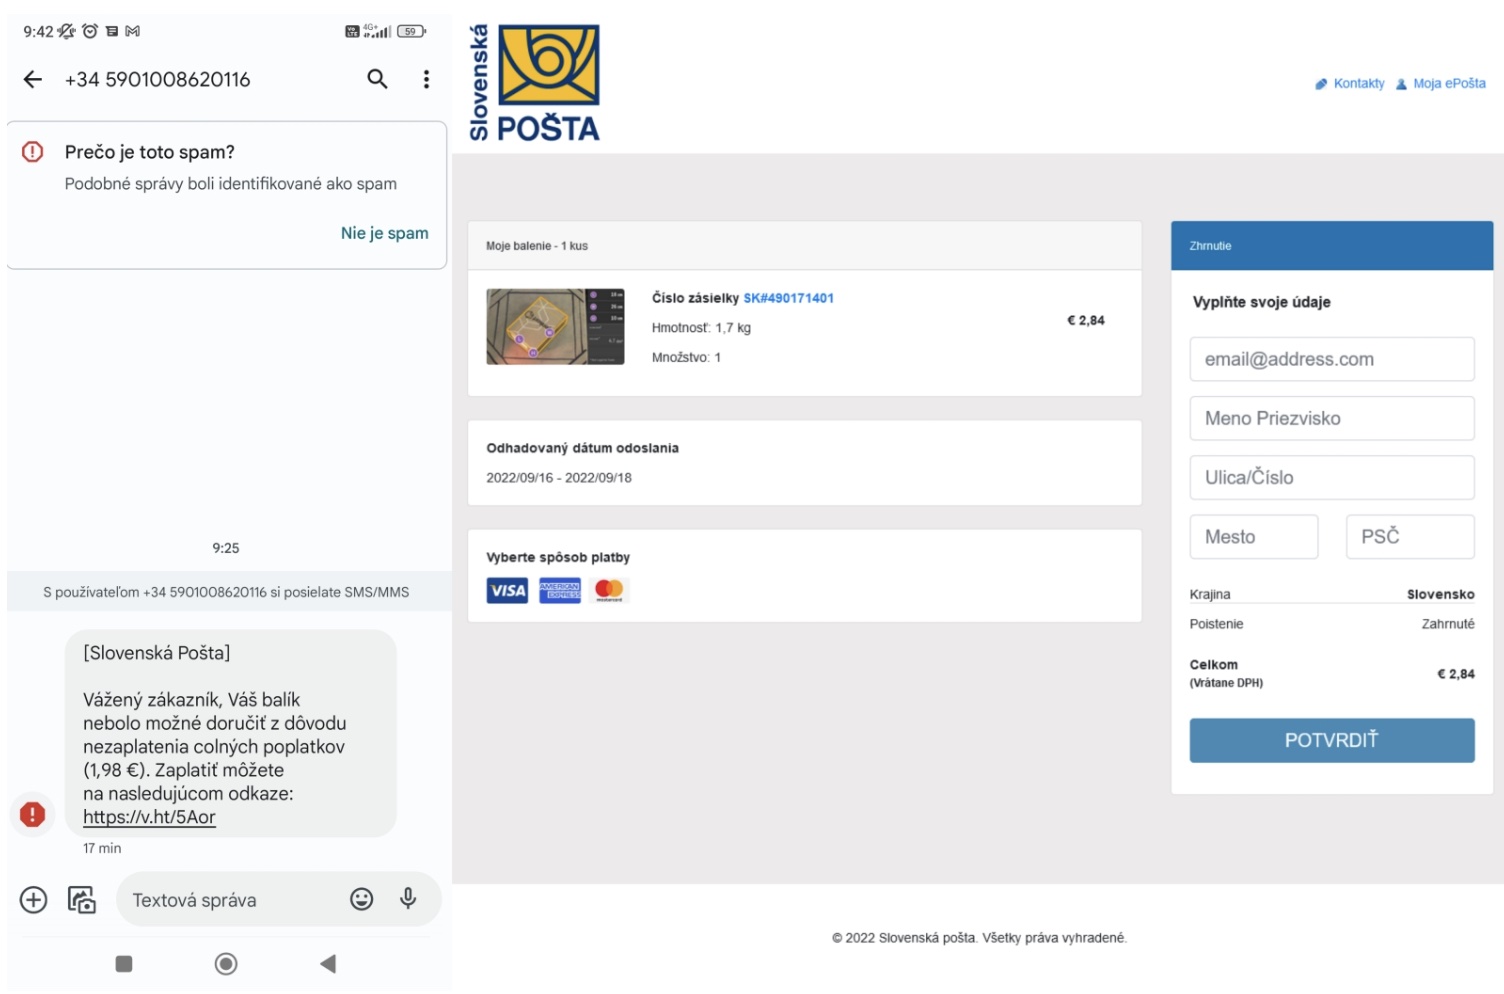
Task: Open the Kontakty link
Action: 1359,84
